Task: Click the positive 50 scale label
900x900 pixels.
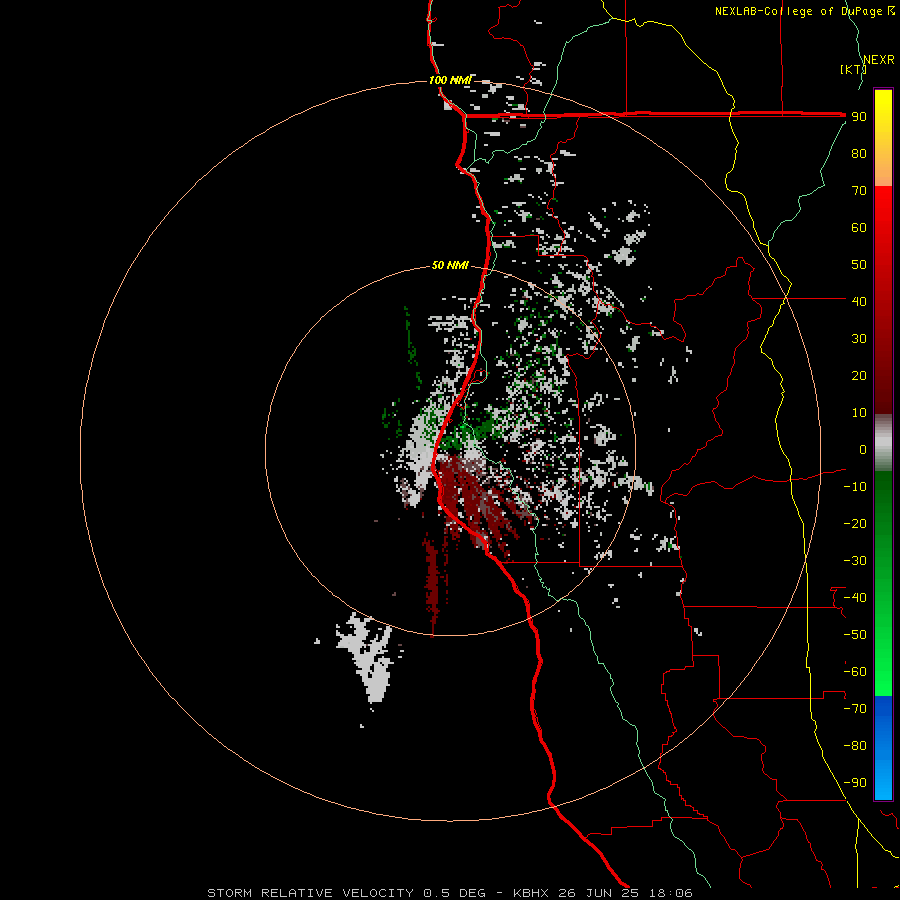Action: click(x=859, y=265)
